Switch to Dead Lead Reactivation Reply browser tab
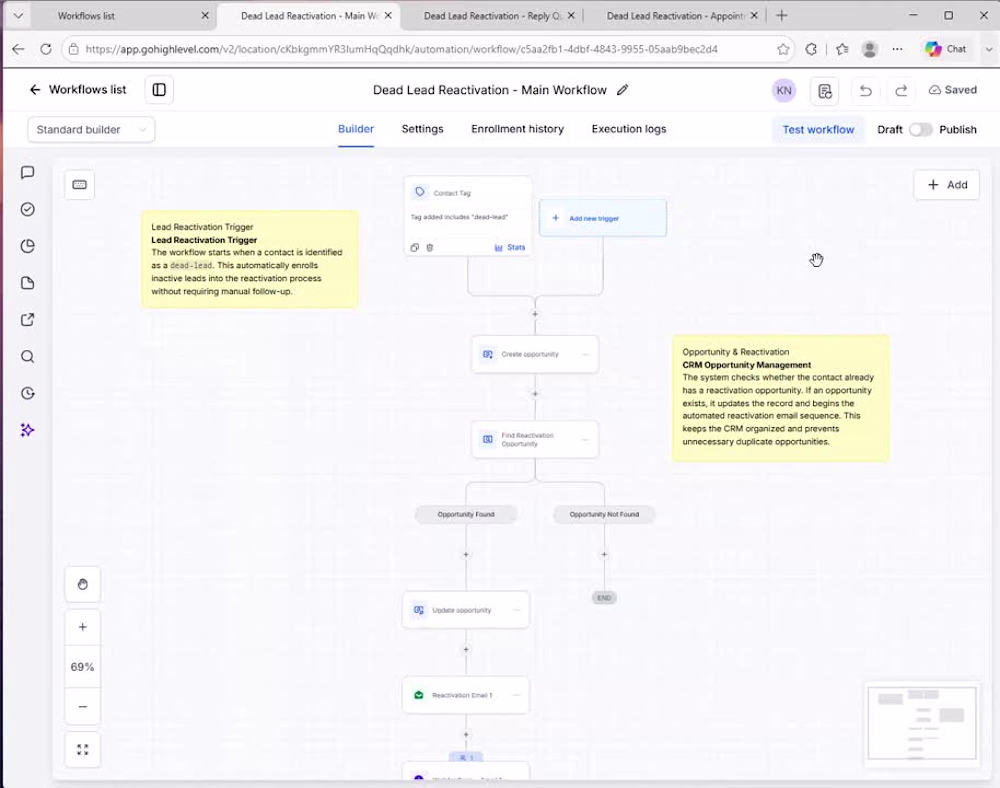Screen dimensions: 1000x788 [491, 16]
